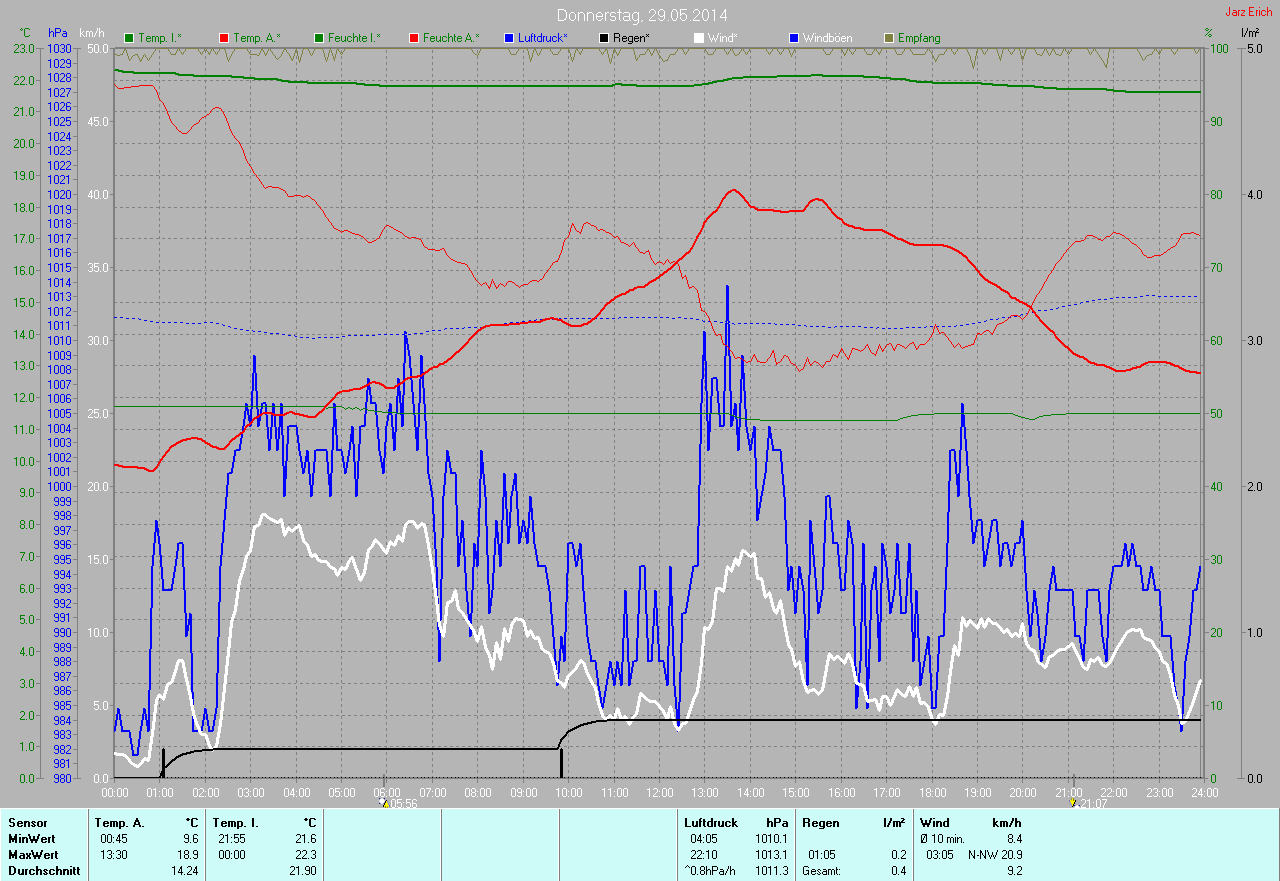The width and height of the screenshot is (1280, 881).
Task: Click the rain total value 0.4
Action: point(898,871)
